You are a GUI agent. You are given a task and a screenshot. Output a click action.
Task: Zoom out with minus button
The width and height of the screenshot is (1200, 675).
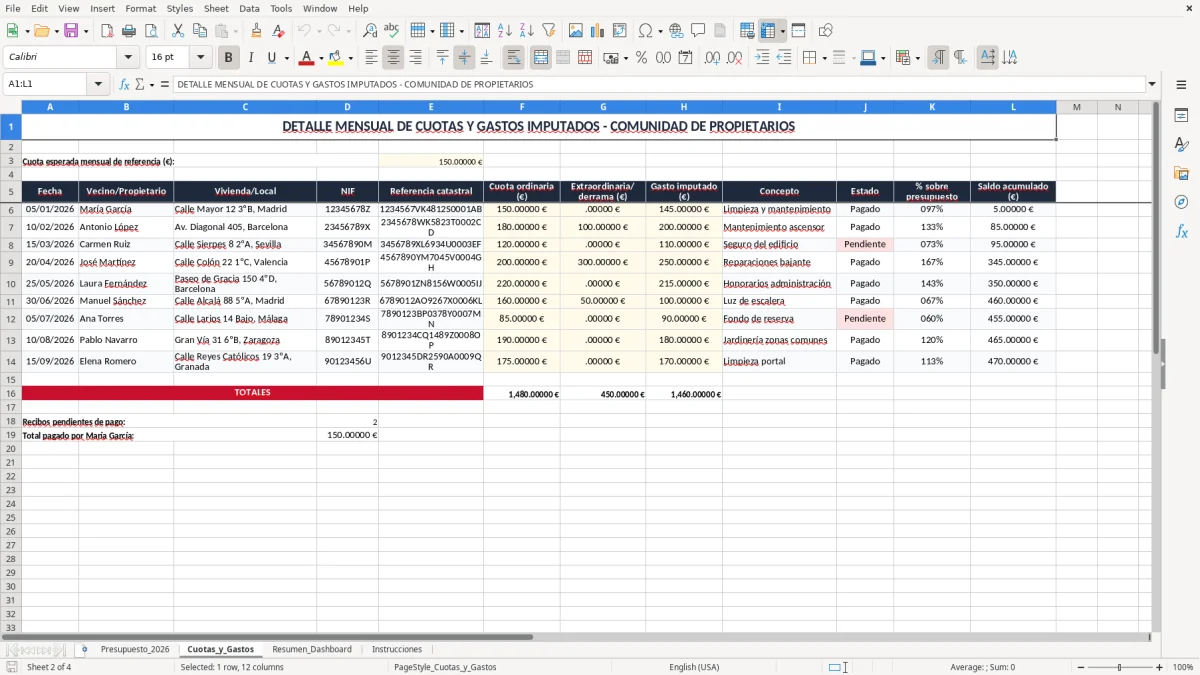tap(1080, 667)
